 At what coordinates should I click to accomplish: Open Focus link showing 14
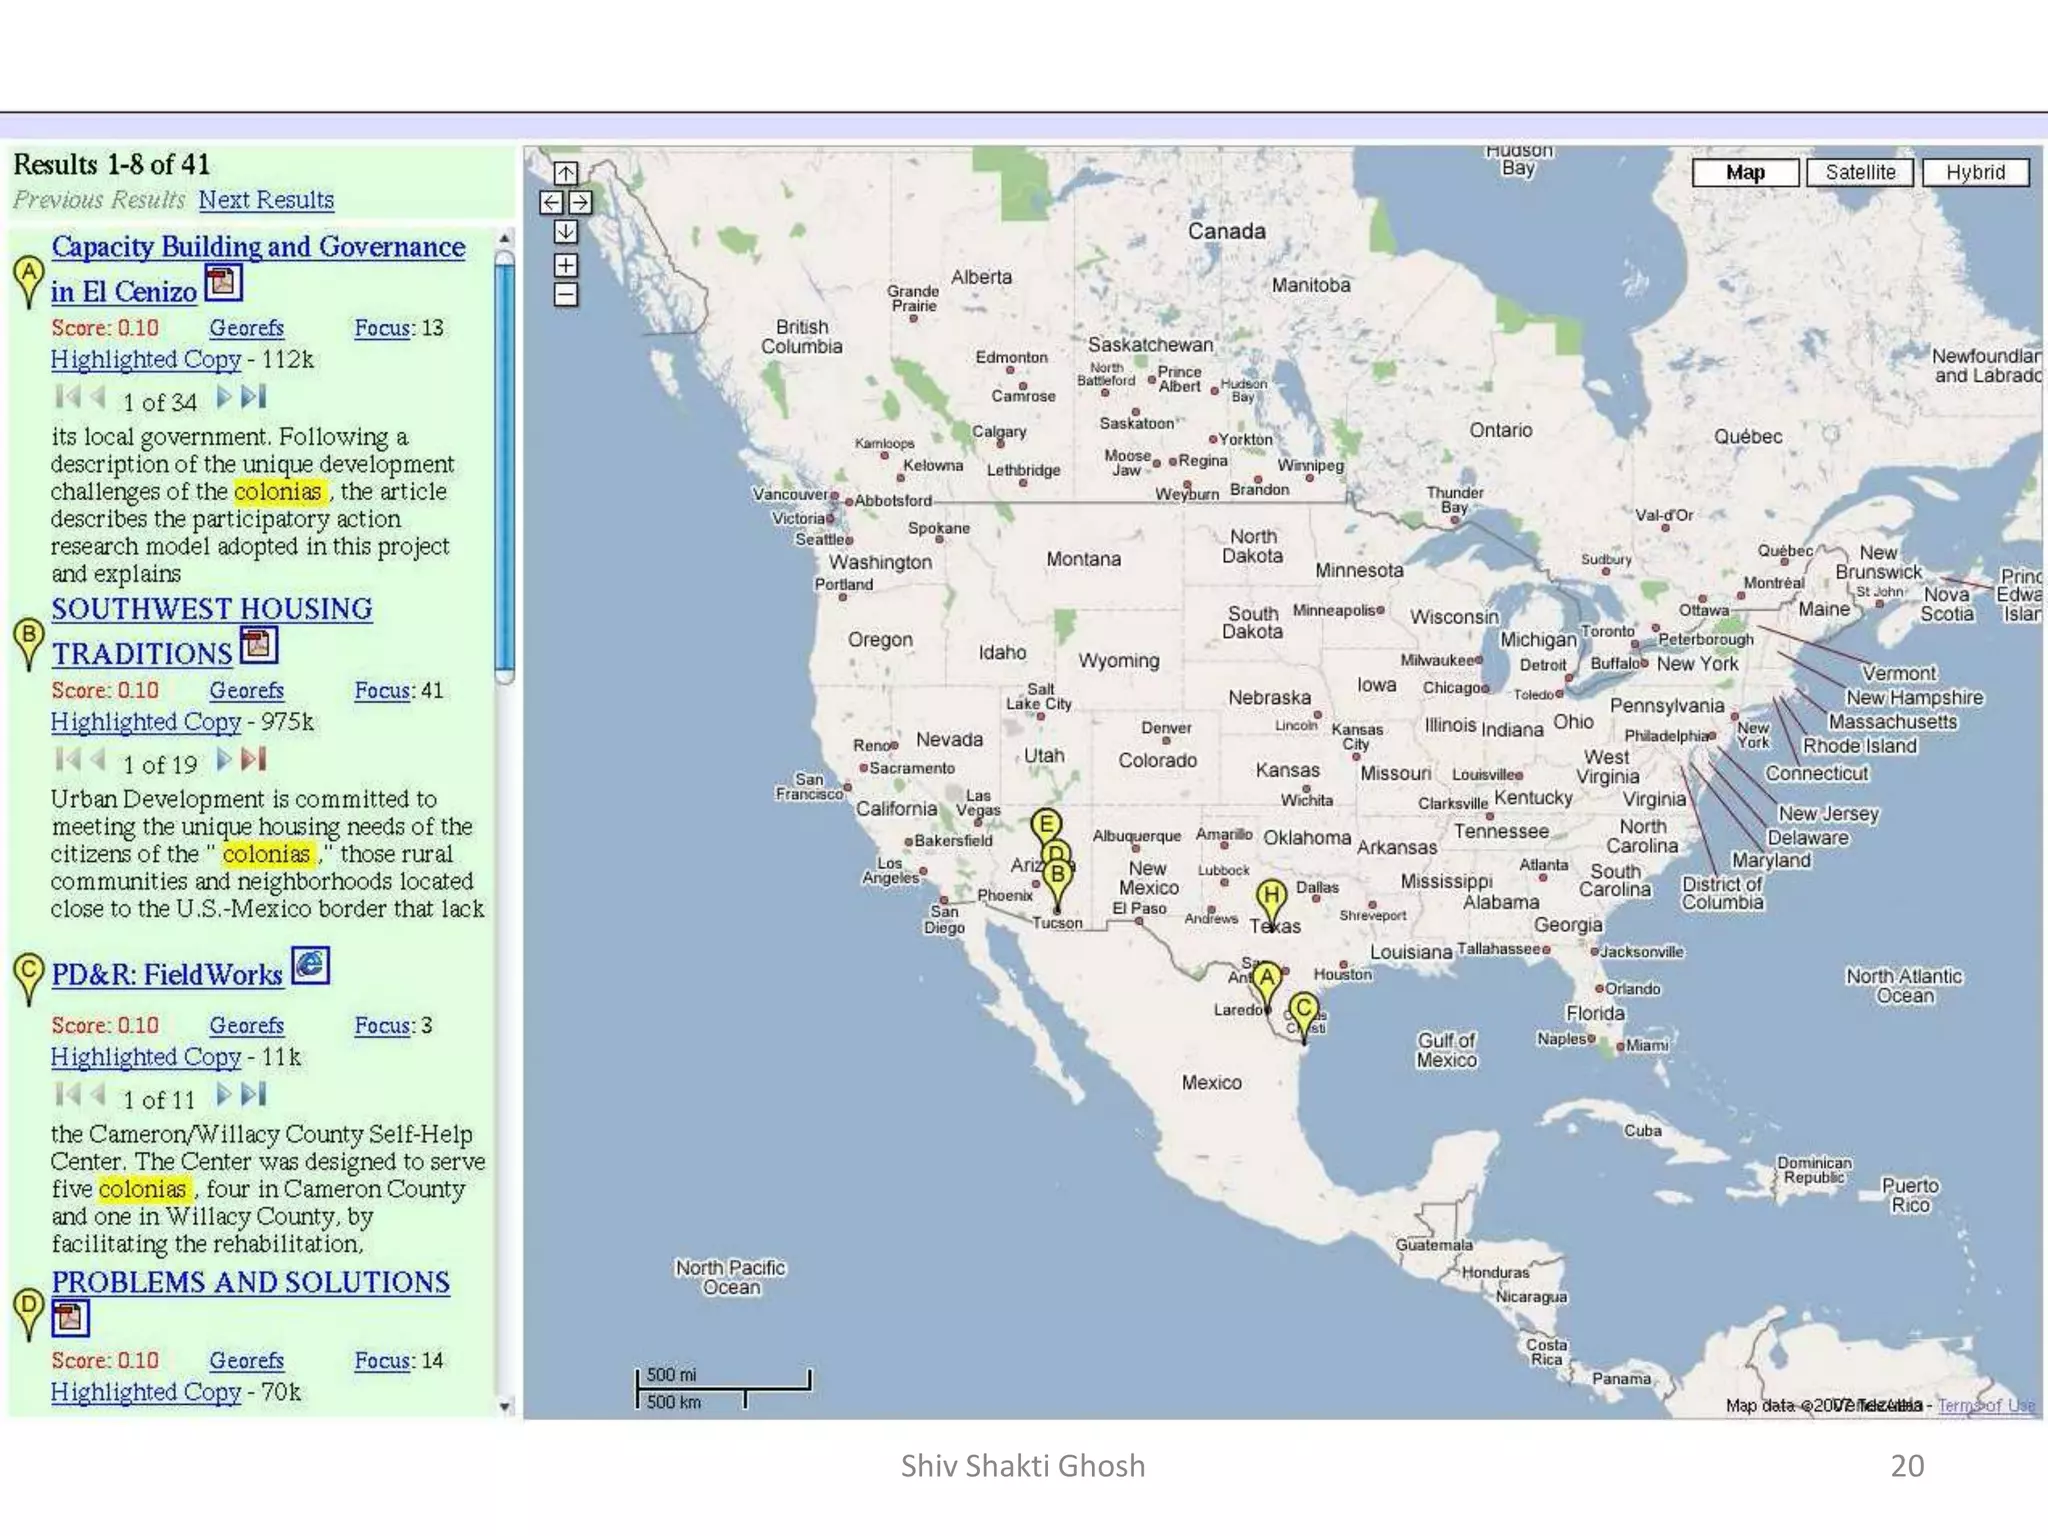point(383,1360)
